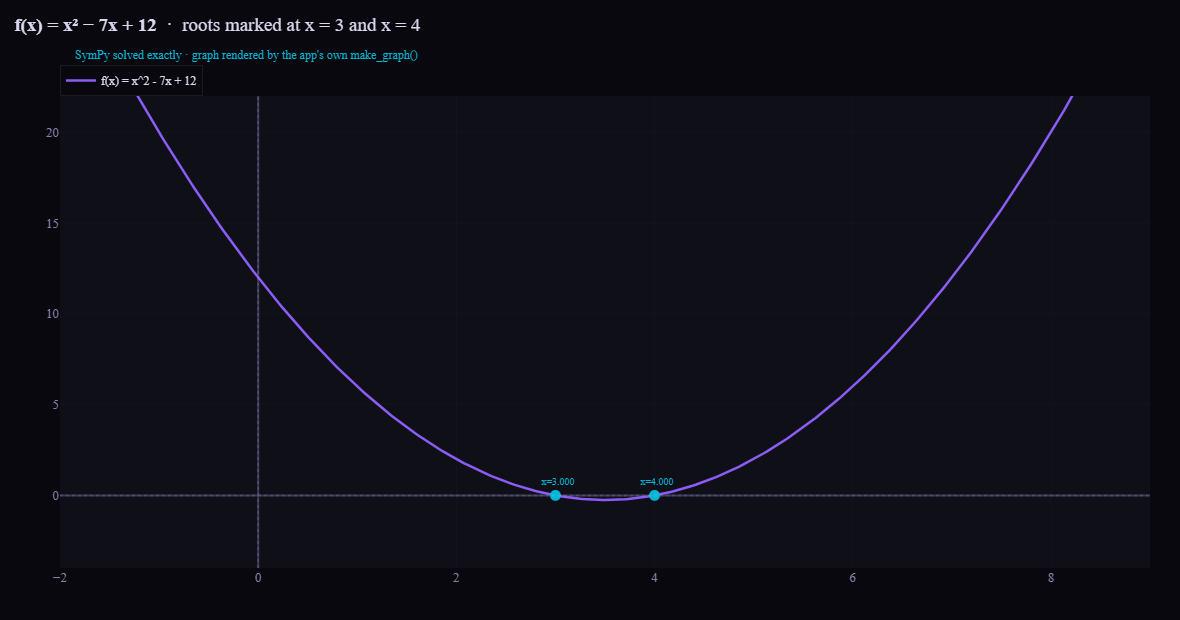
Task: Click the x-axis tick label 2
Action: pos(456,578)
